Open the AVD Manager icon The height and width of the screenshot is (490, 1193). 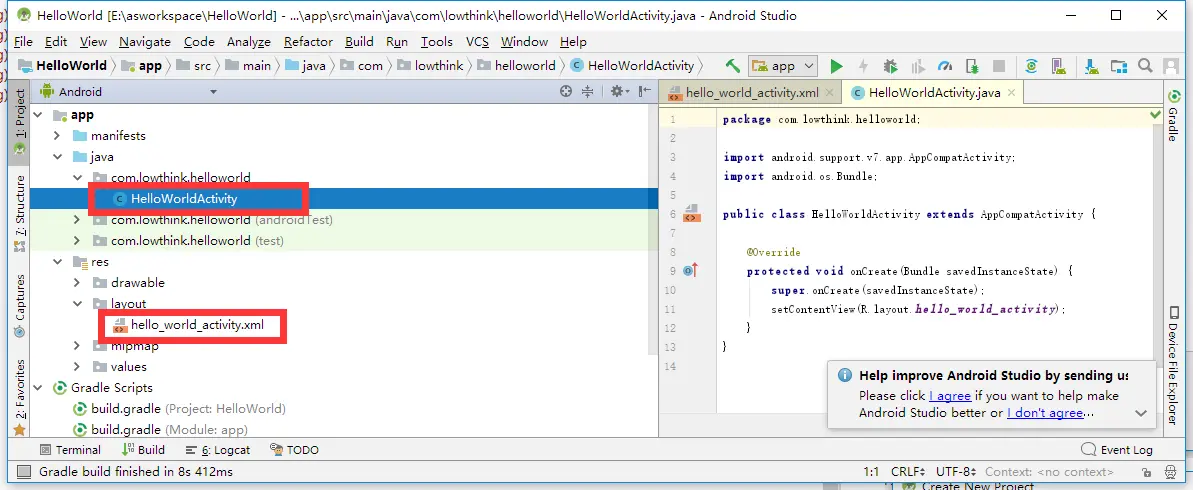pyautogui.click(x=1058, y=66)
